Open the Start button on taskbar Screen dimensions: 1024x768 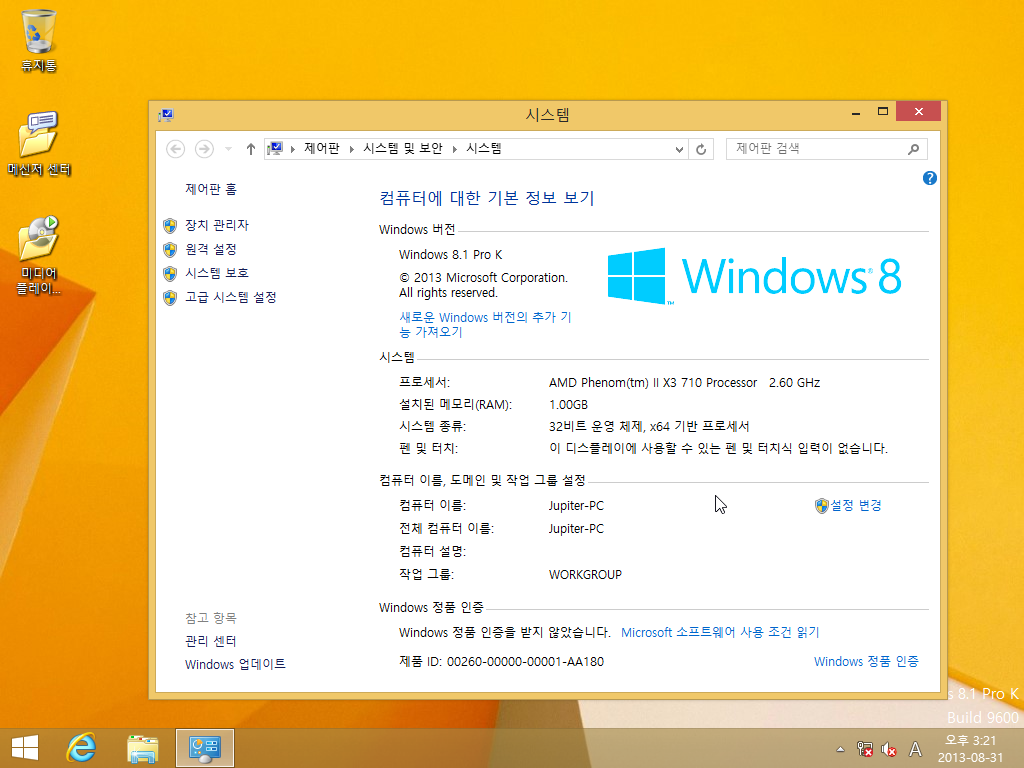25,748
